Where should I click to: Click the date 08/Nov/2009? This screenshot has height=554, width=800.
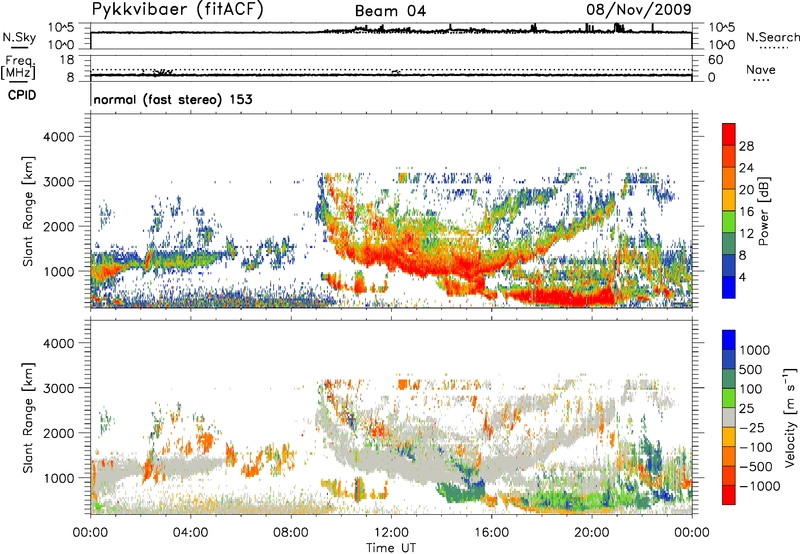[639, 10]
